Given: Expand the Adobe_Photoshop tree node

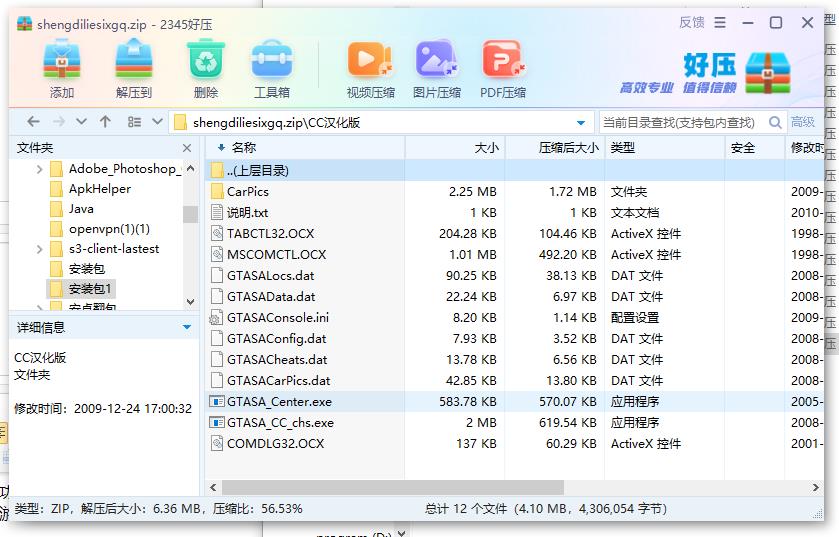Looking at the screenshot, I should coord(39,169).
